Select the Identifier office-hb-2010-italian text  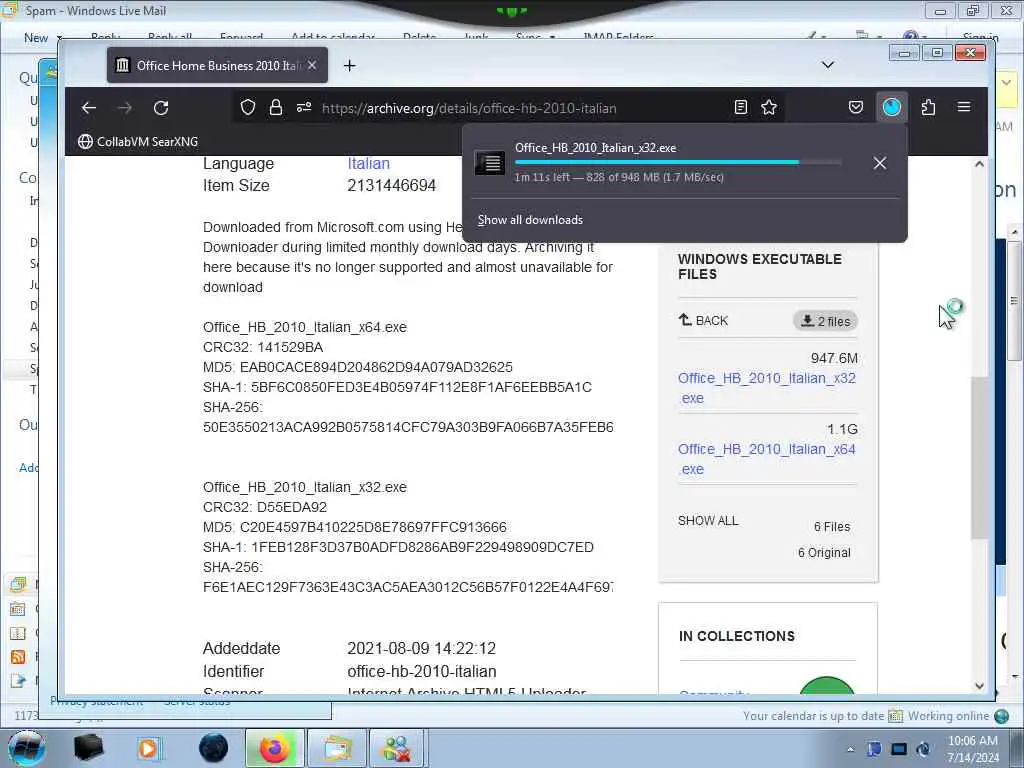[422, 672]
